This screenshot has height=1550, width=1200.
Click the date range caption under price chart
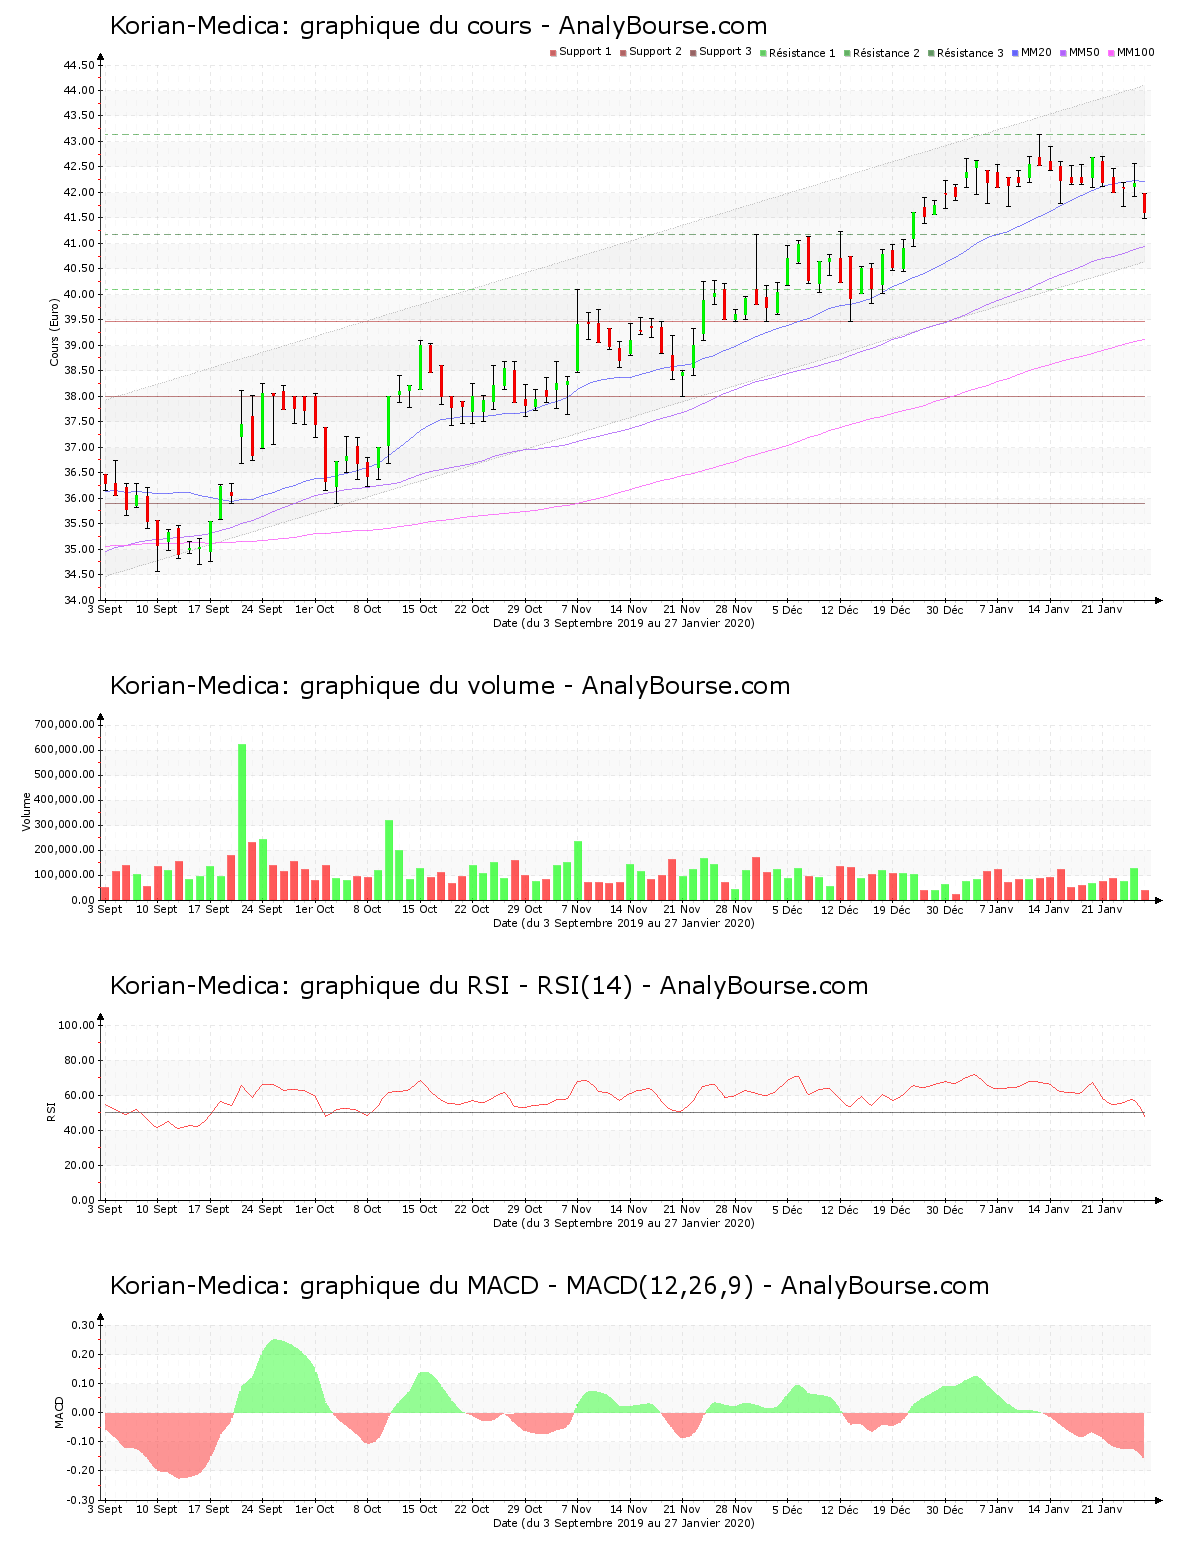click(624, 623)
